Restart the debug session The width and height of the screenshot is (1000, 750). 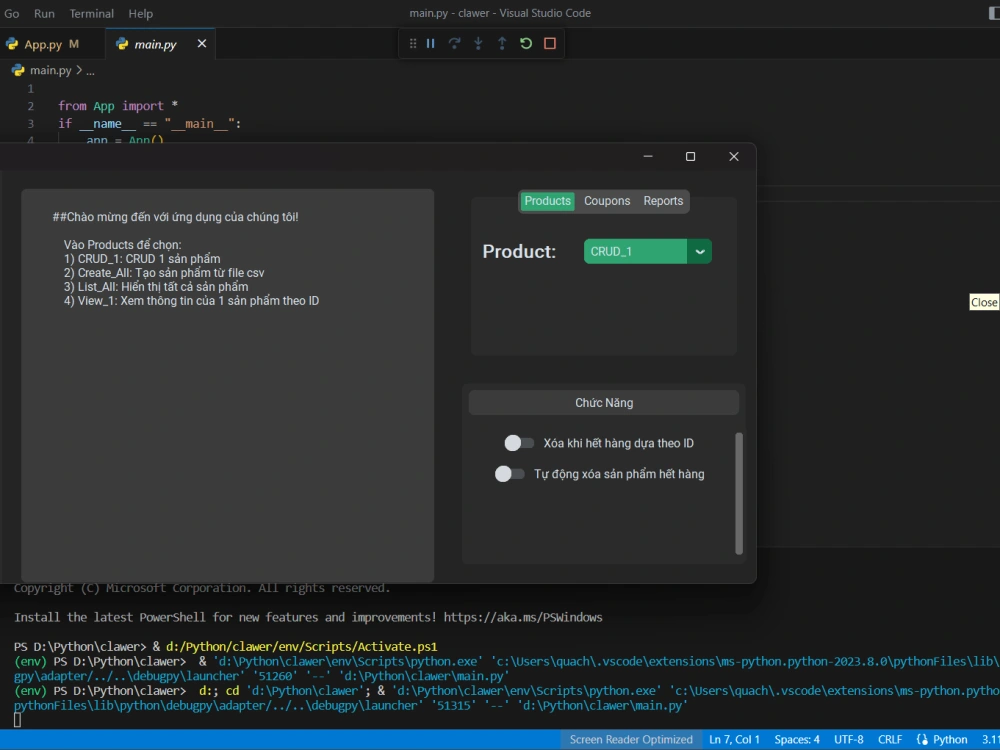526,43
